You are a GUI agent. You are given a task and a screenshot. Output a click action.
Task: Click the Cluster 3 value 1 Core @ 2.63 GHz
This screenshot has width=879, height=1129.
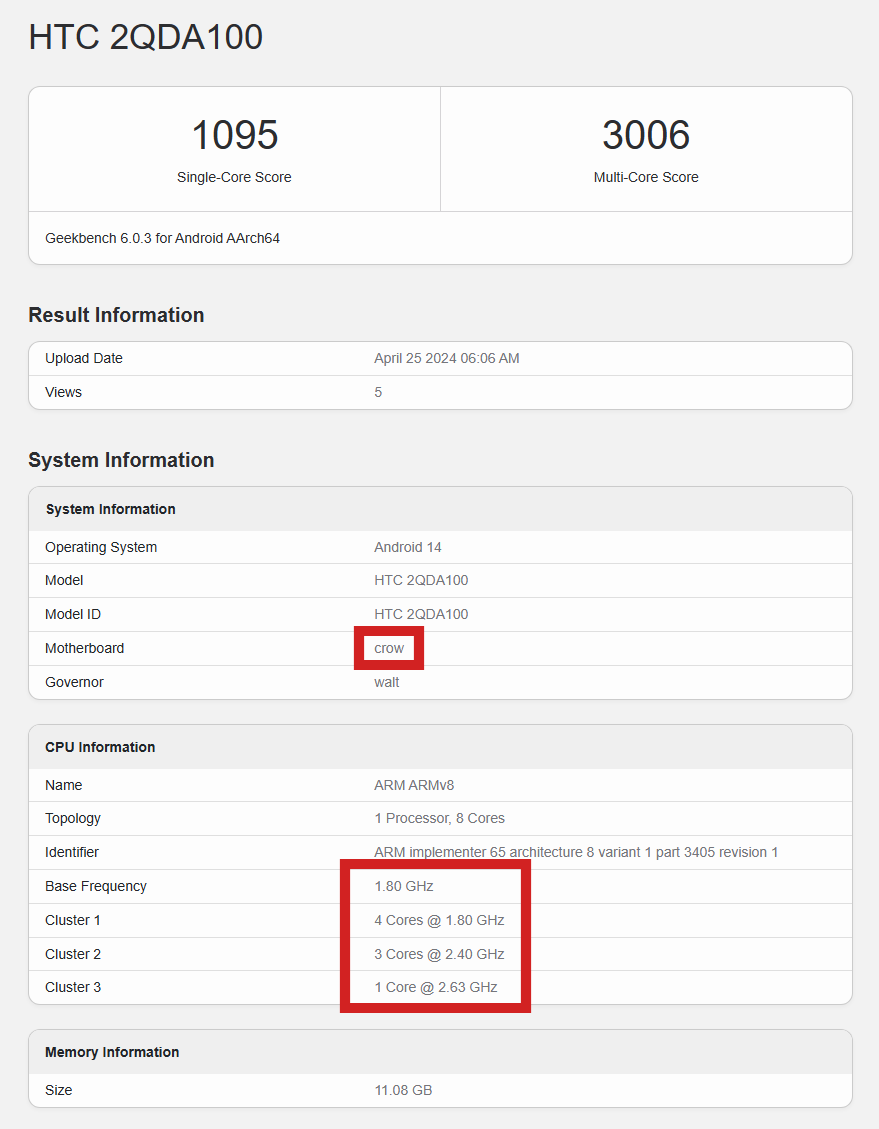(435, 987)
